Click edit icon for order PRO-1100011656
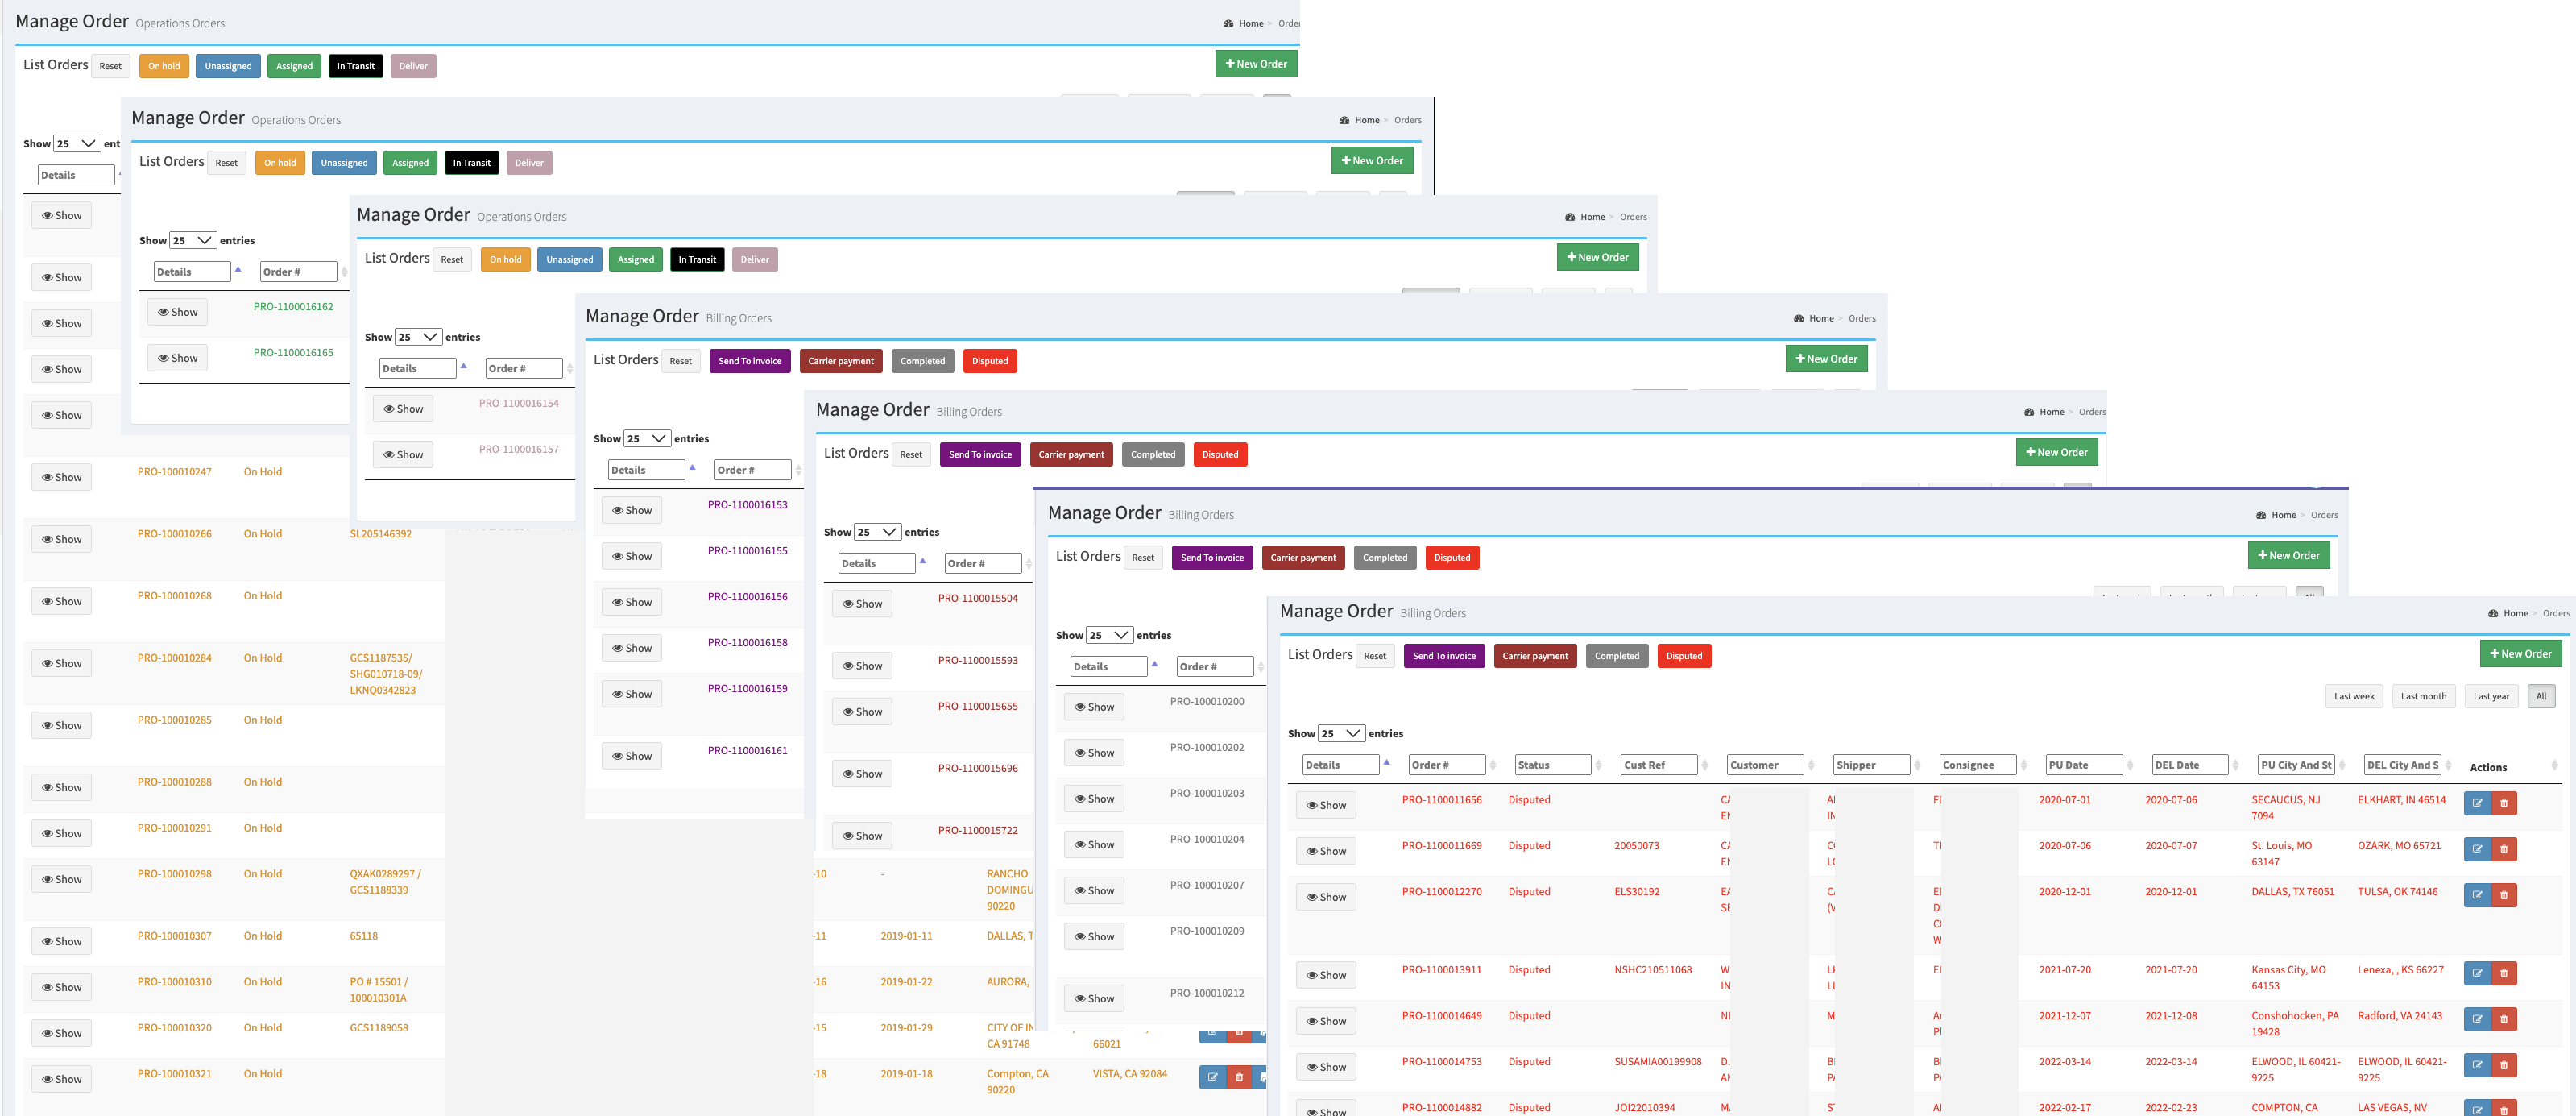Screen dimensions: 2576x1116 [2477, 803]
